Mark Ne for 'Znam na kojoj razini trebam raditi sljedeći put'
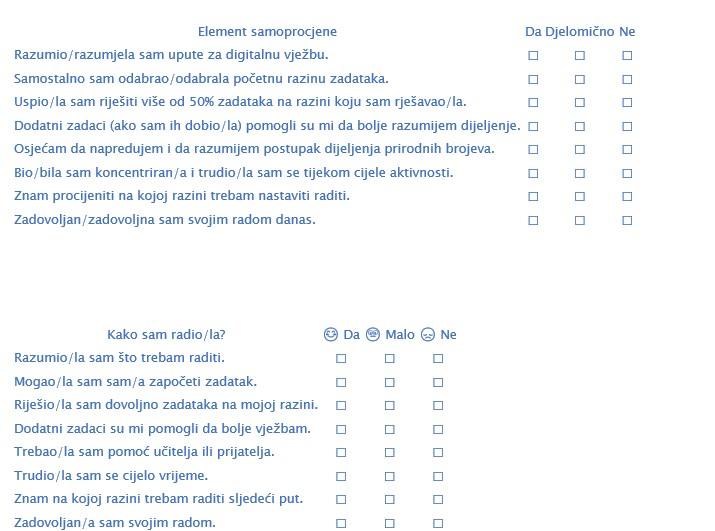715x531 pixels. [x=438, y=499]
